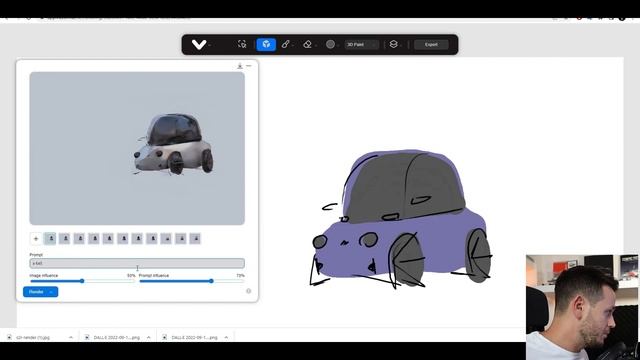Expand options for the last DALL·E png download
Image resolution: width=640 pixels, height=360 pixels.
pyautogui.click(x=226, y=338)
